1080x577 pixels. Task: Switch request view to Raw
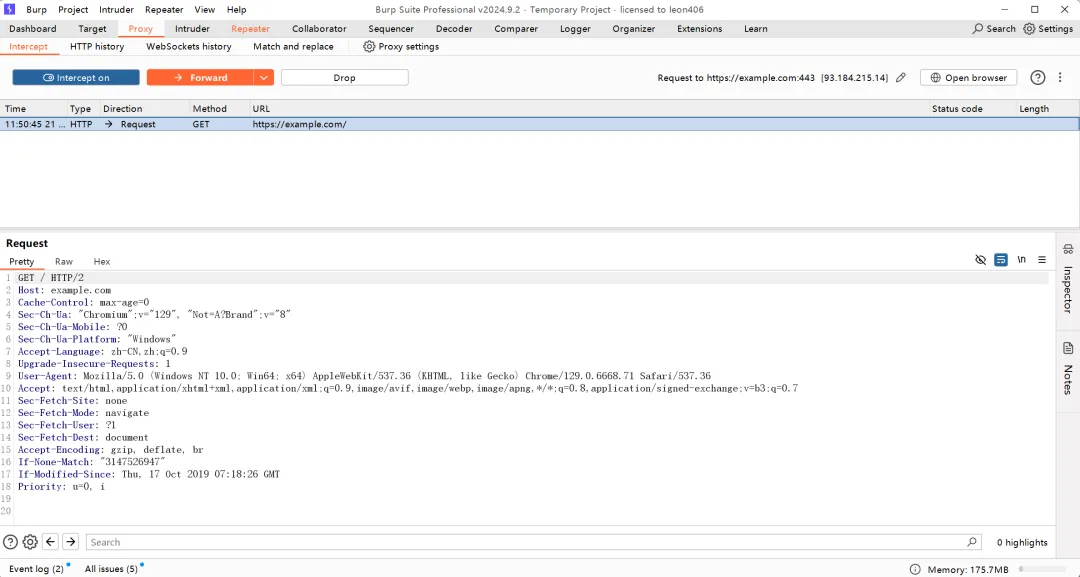[x=64, y=262]
